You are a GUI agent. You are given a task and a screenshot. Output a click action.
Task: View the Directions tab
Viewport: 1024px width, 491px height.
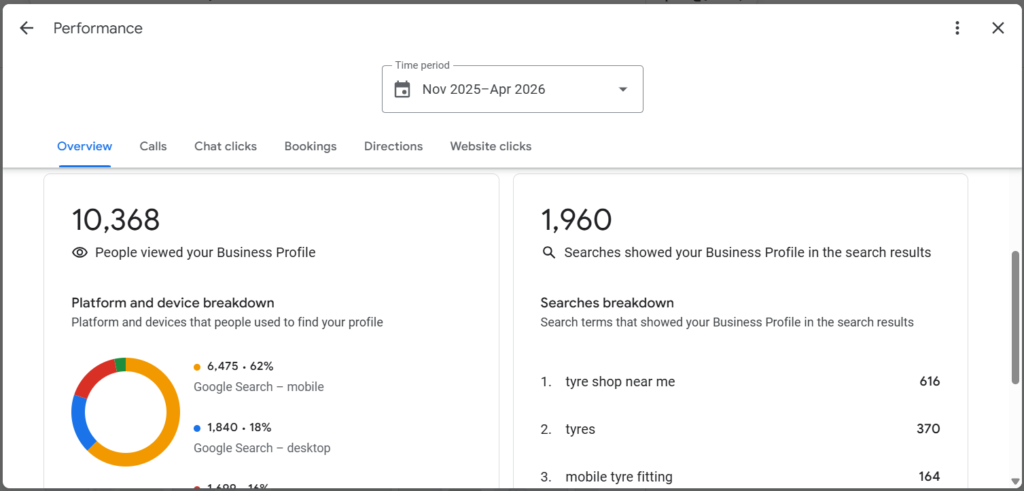pyautogui.click(x=393, y=146)
